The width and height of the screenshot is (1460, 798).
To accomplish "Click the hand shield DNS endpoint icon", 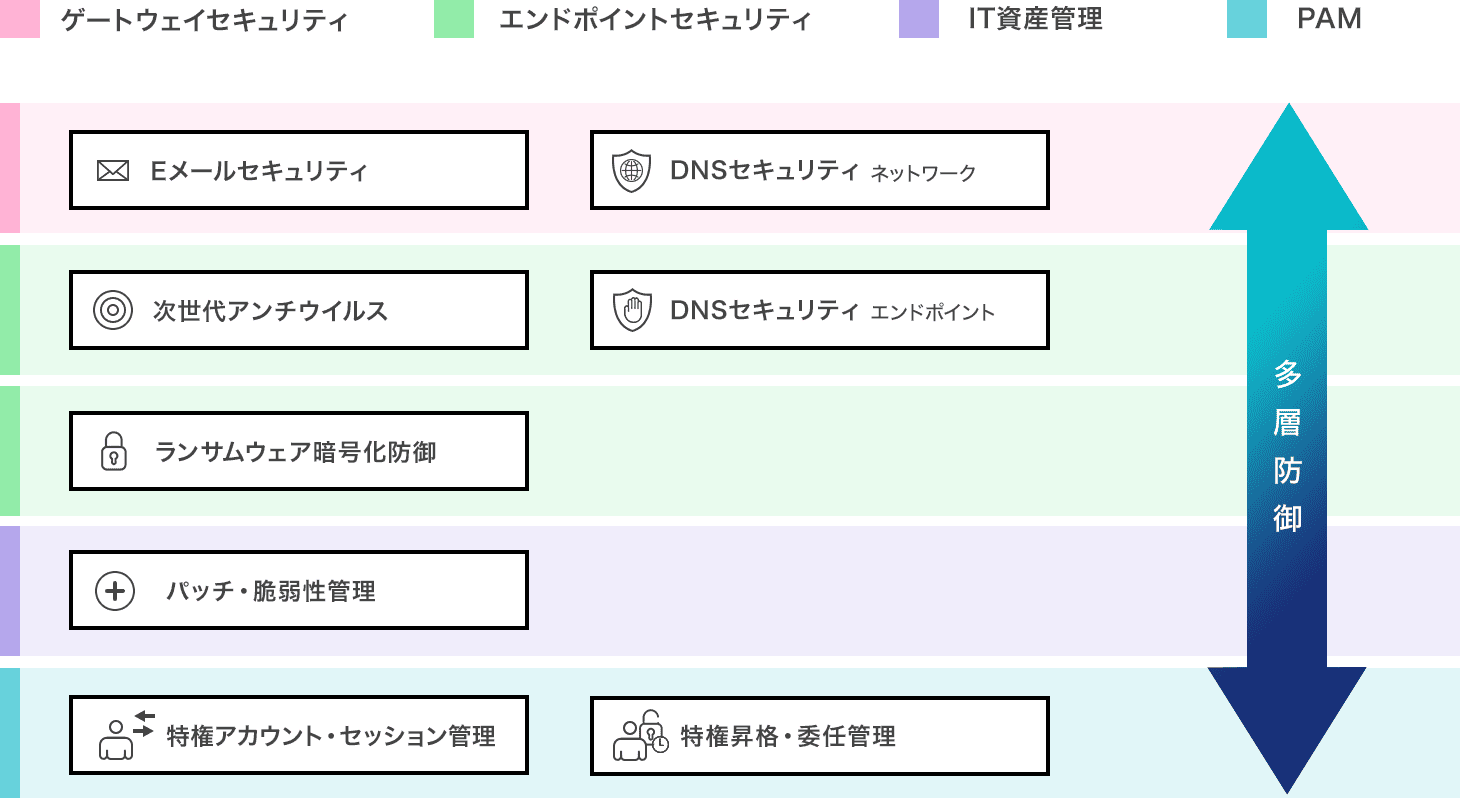I will pos(631,310).
